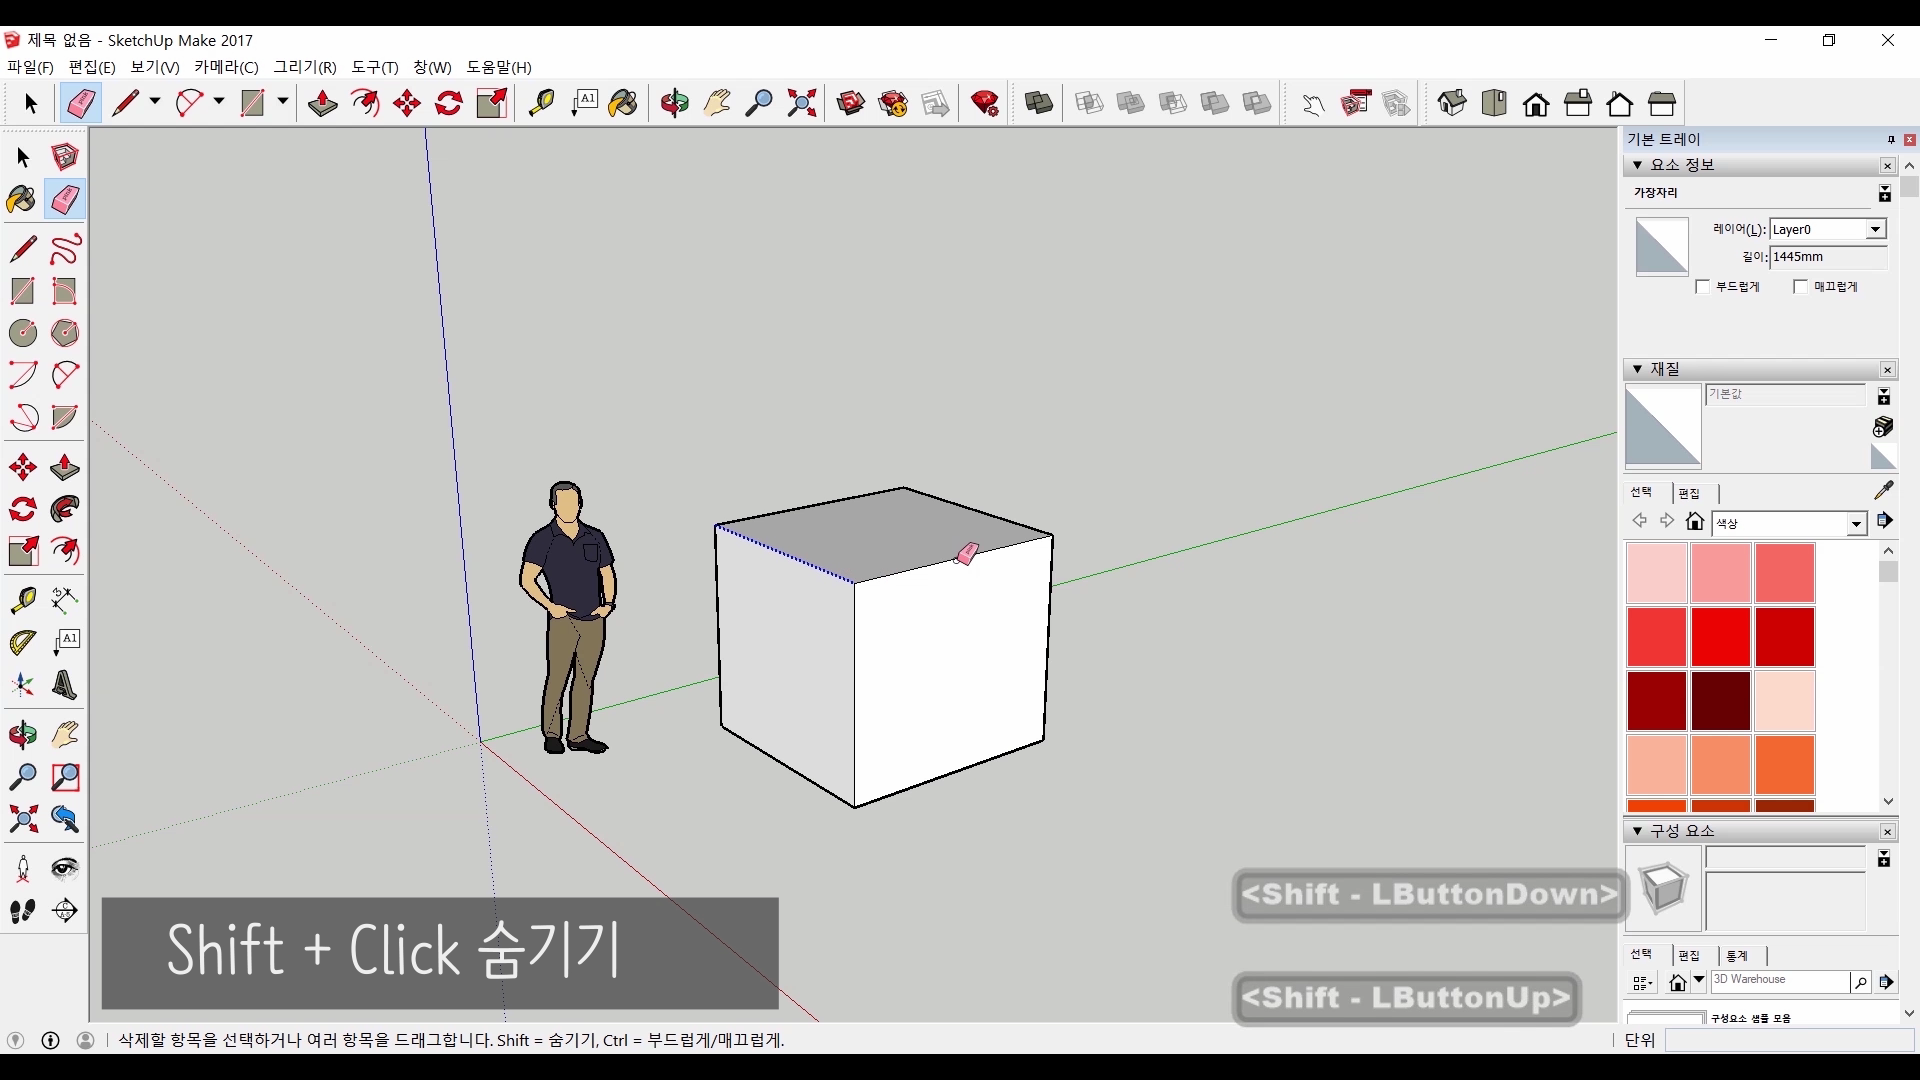Select the Walk footprints tool
The height and width of the screenshot is (1080, 1920).
tap(22, 911)
